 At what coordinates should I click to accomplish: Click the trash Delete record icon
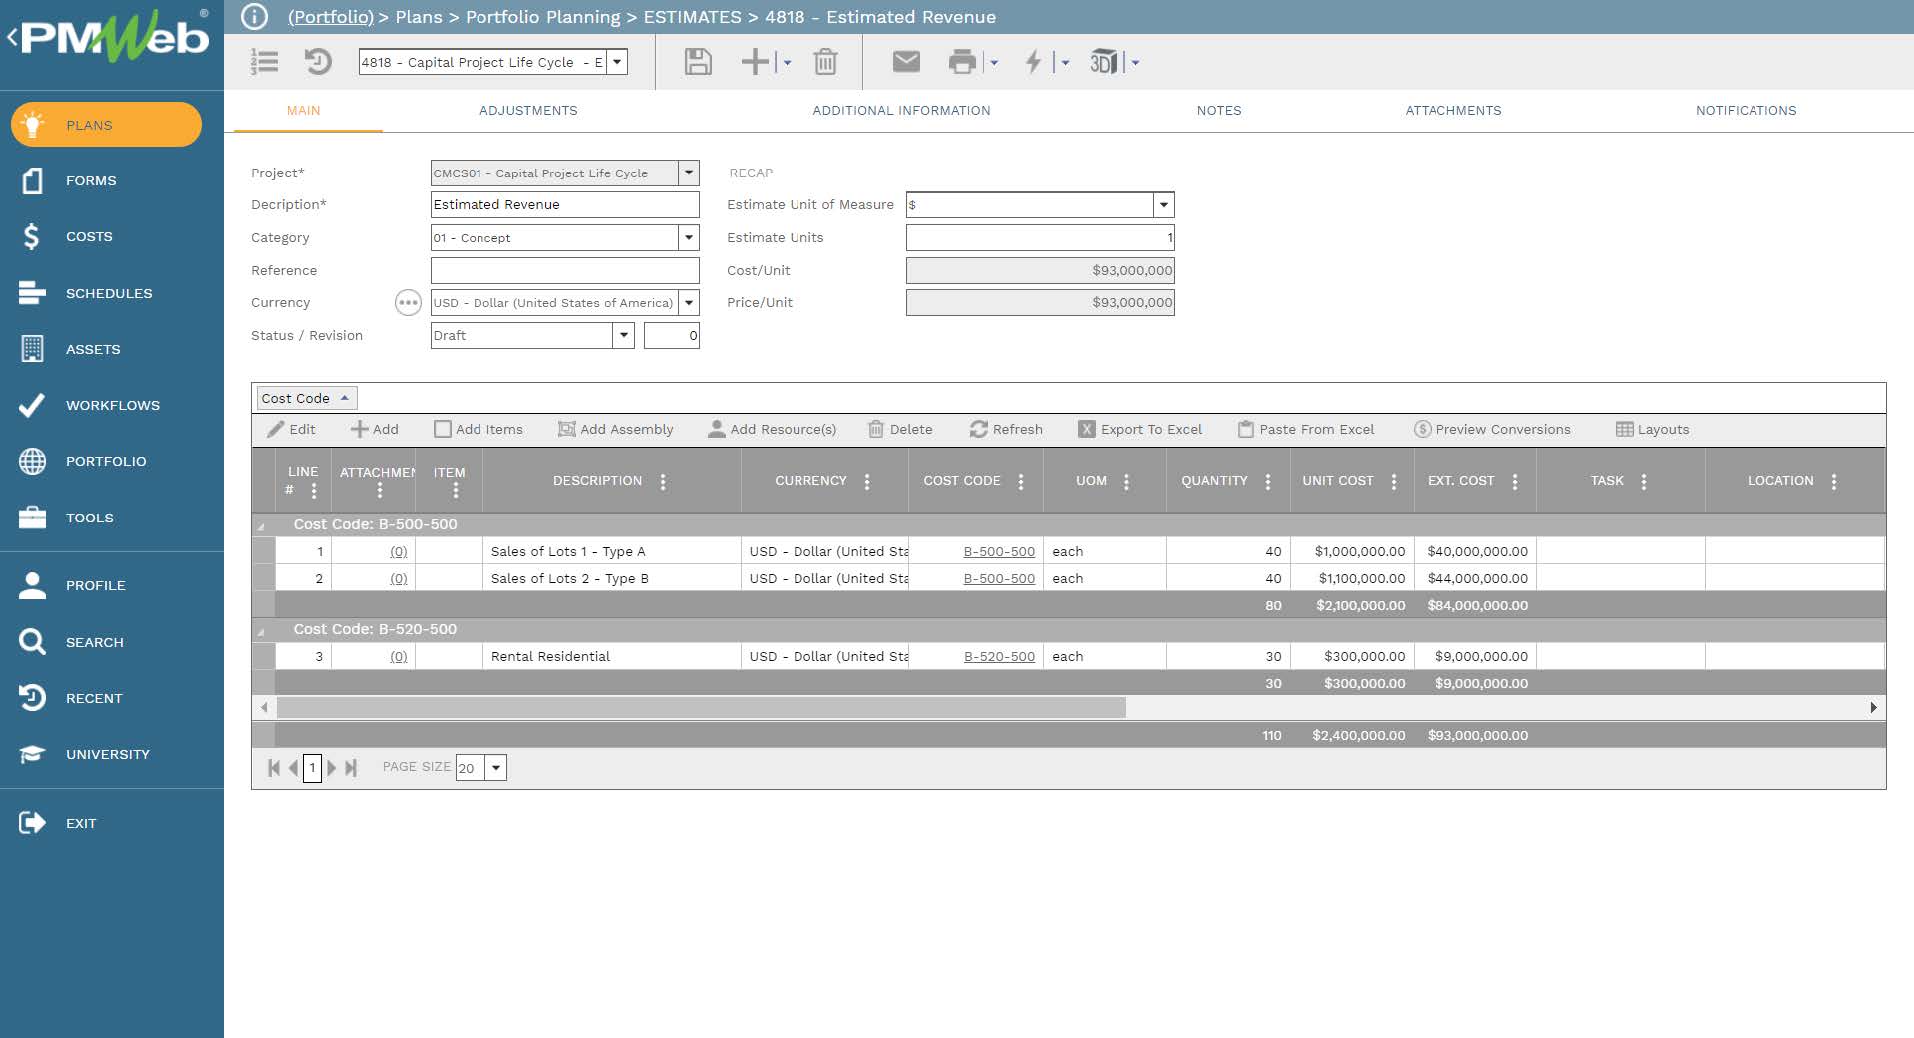click(x=825, y=62)
